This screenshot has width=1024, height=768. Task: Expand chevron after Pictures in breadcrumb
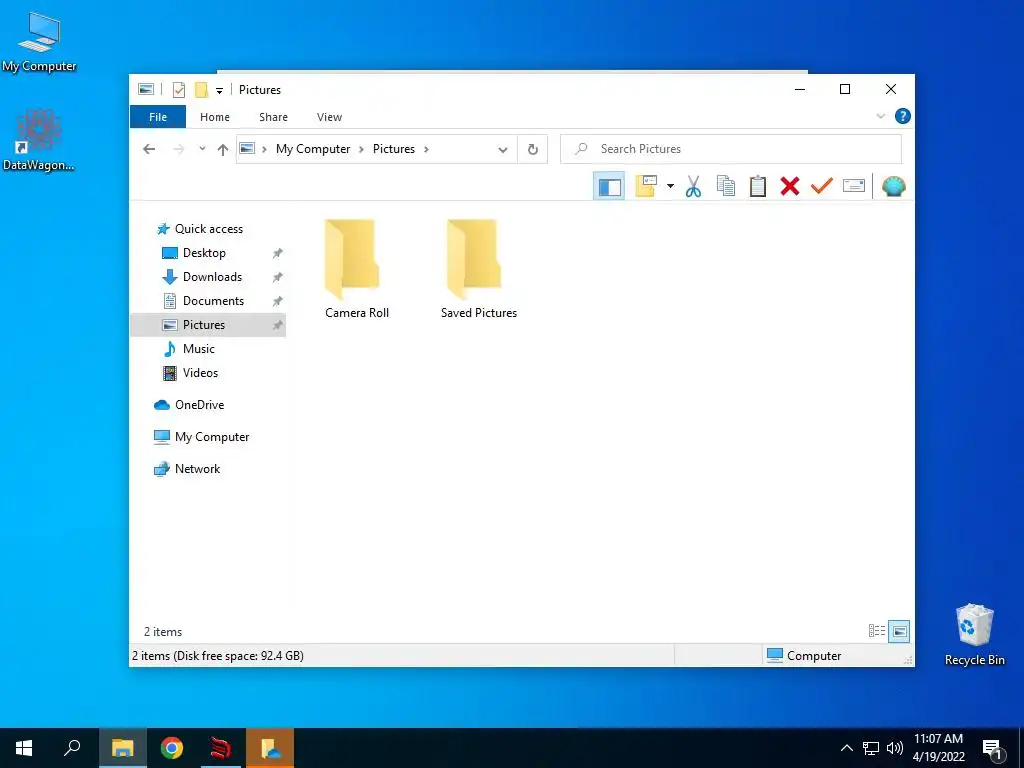(426, 149)
